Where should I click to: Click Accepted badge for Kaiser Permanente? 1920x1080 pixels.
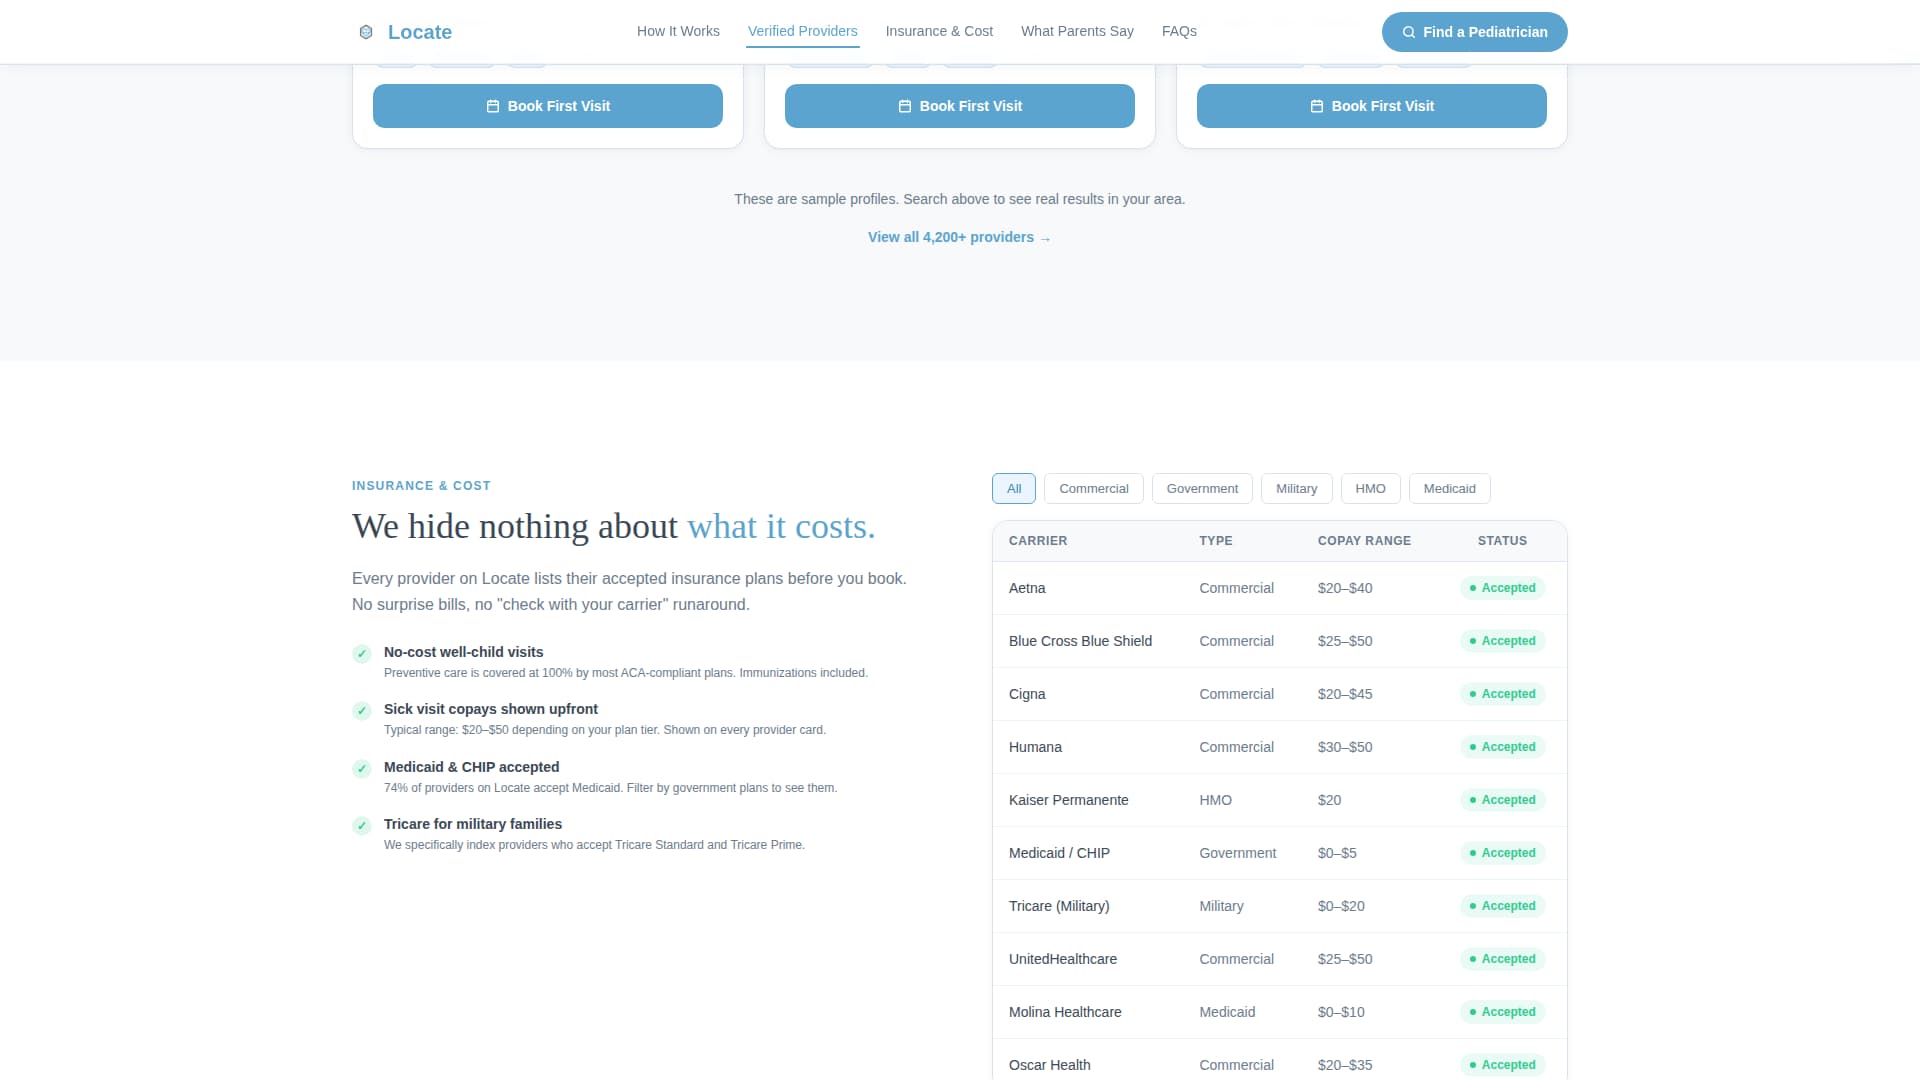tap(1502, 800)
